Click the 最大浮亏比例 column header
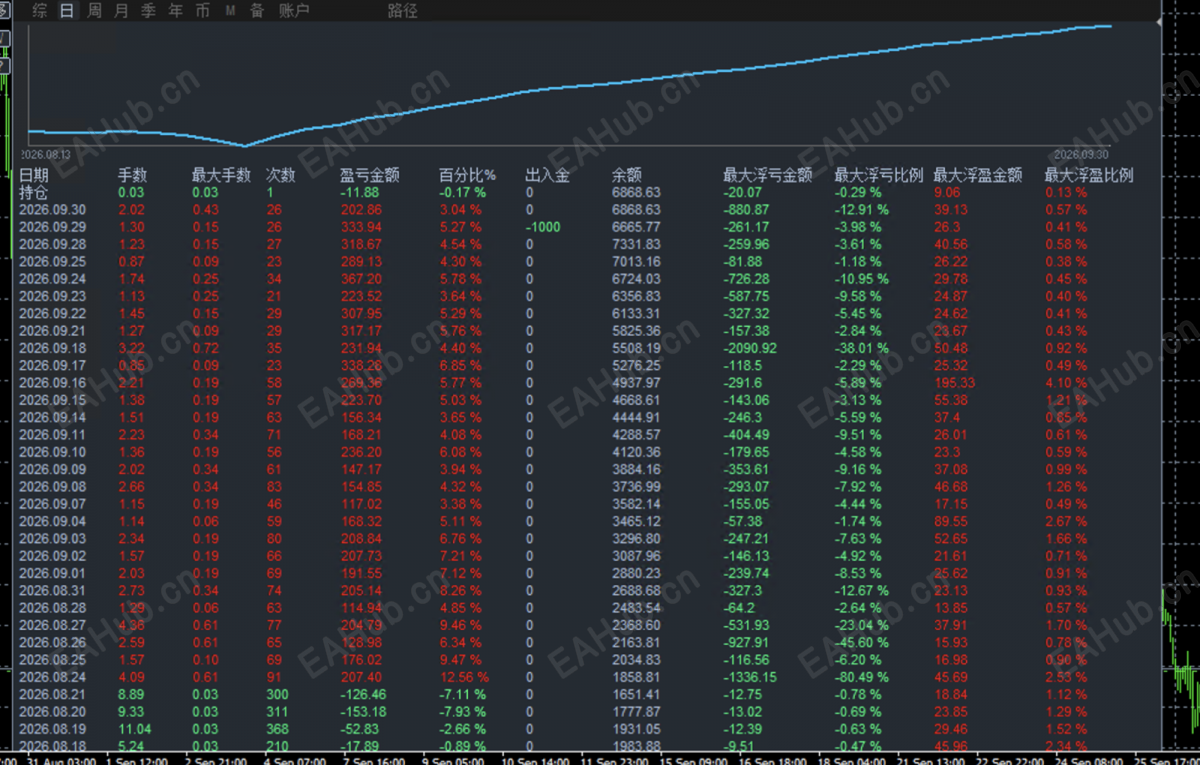This screenshot has height=765, width=1200. pos(878,175)
